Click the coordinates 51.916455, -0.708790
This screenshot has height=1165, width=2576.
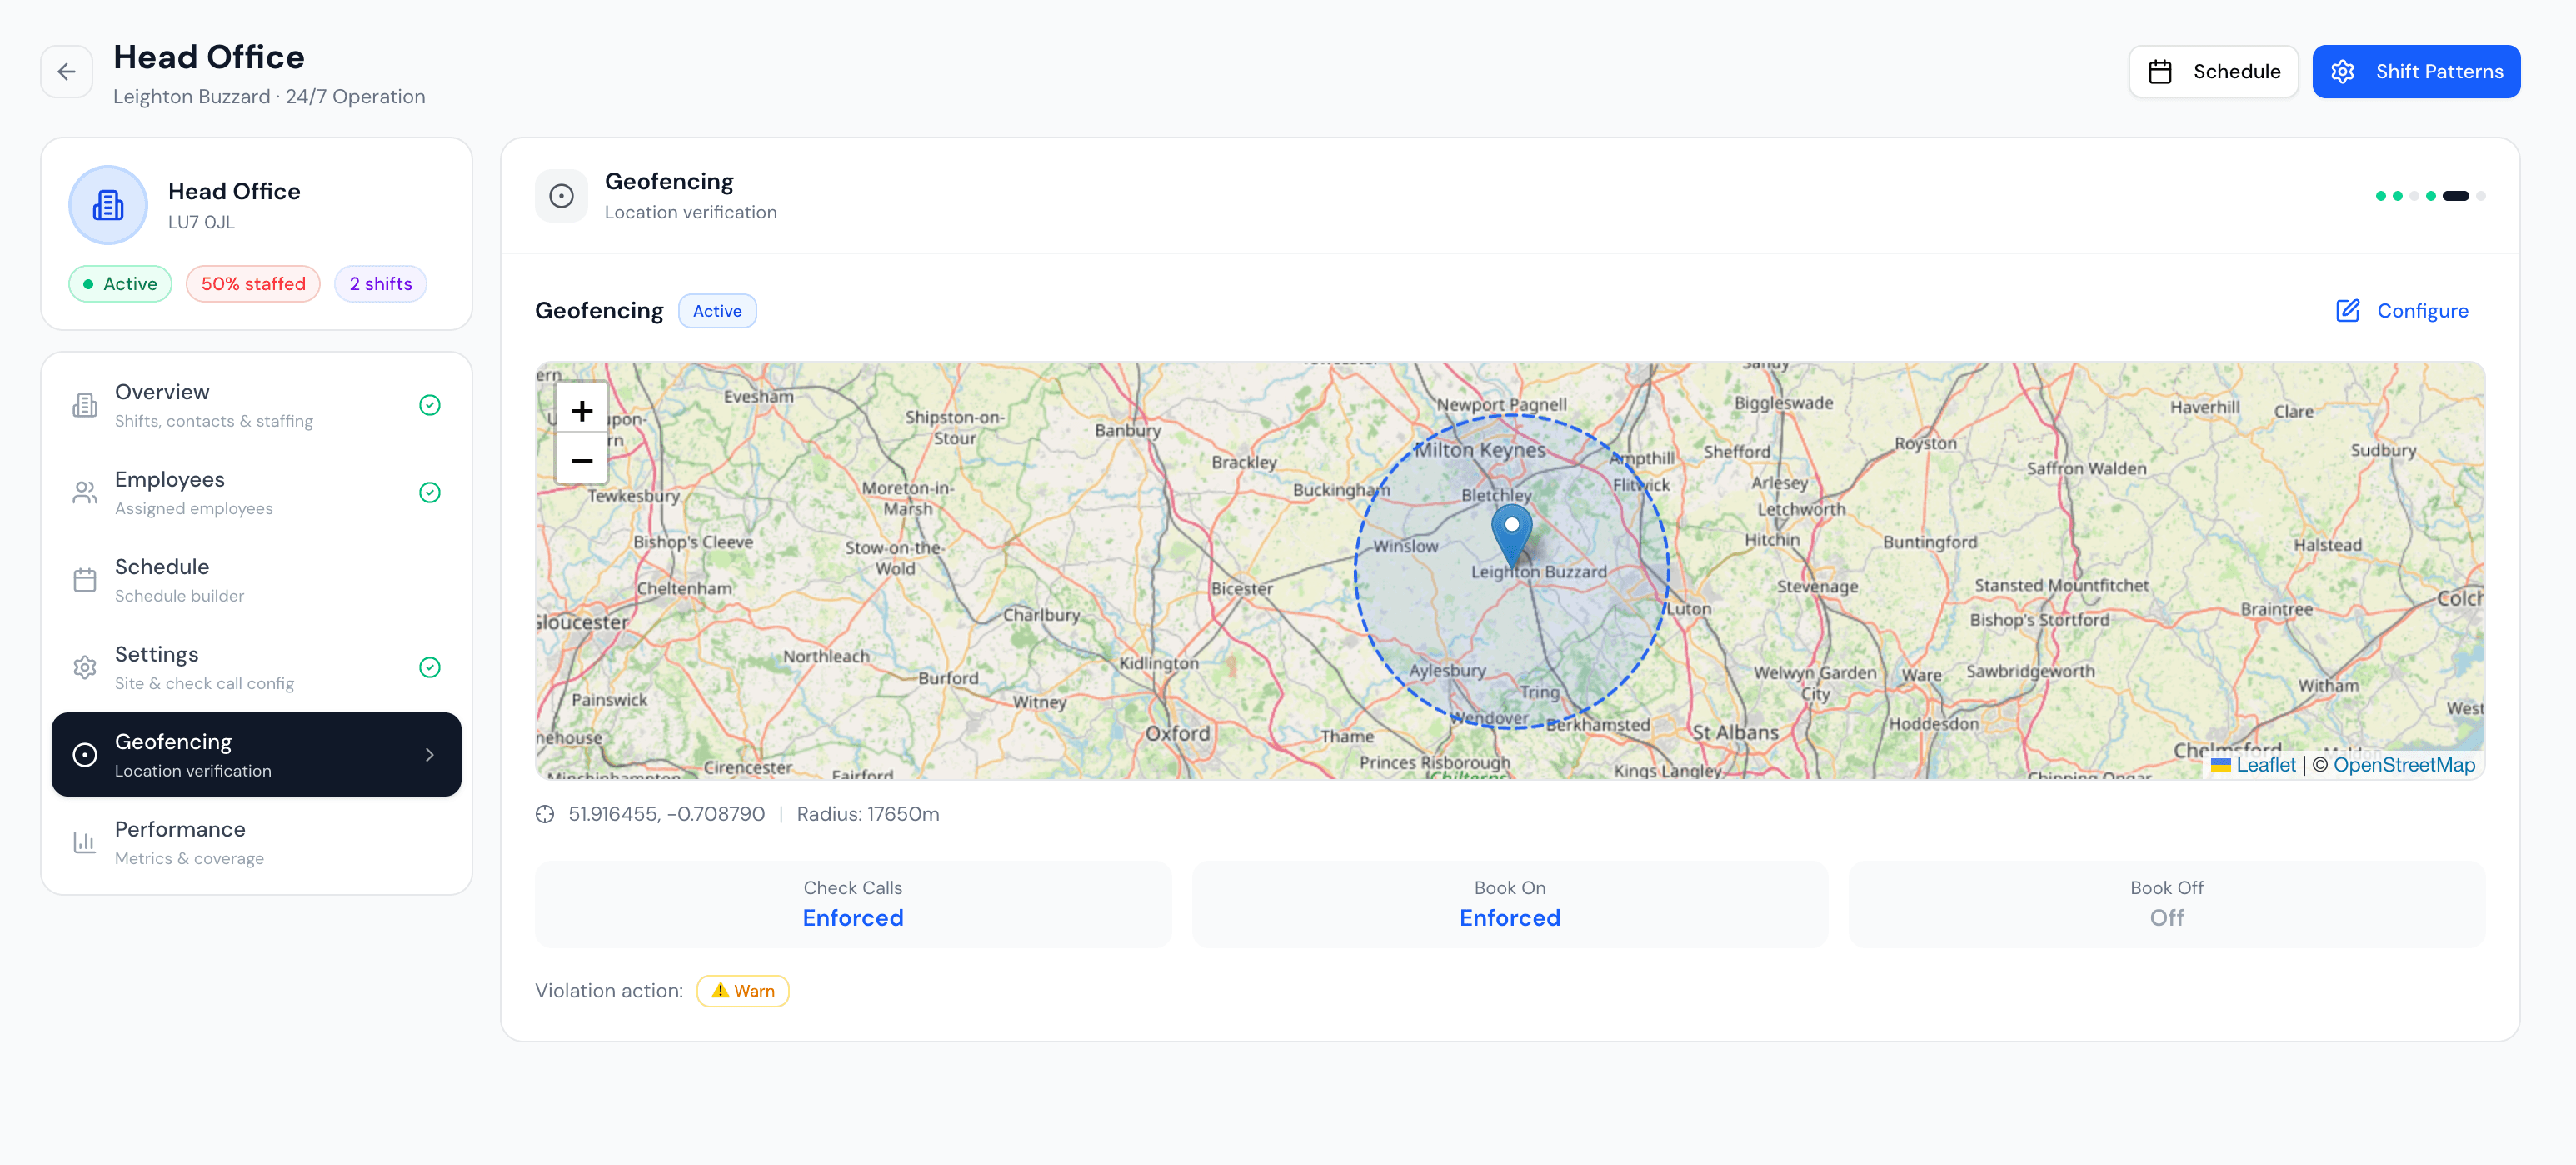point(666,815)
